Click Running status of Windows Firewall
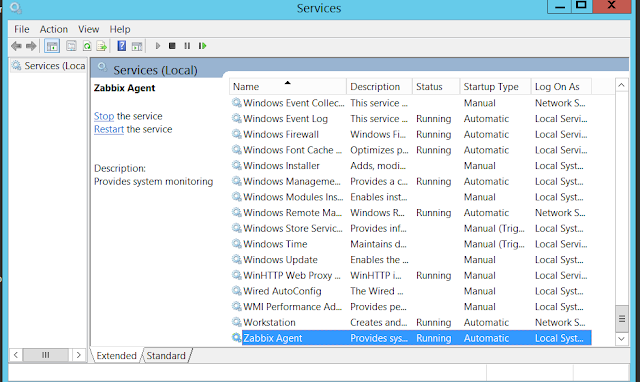The image size is (640, 382). 433,134
